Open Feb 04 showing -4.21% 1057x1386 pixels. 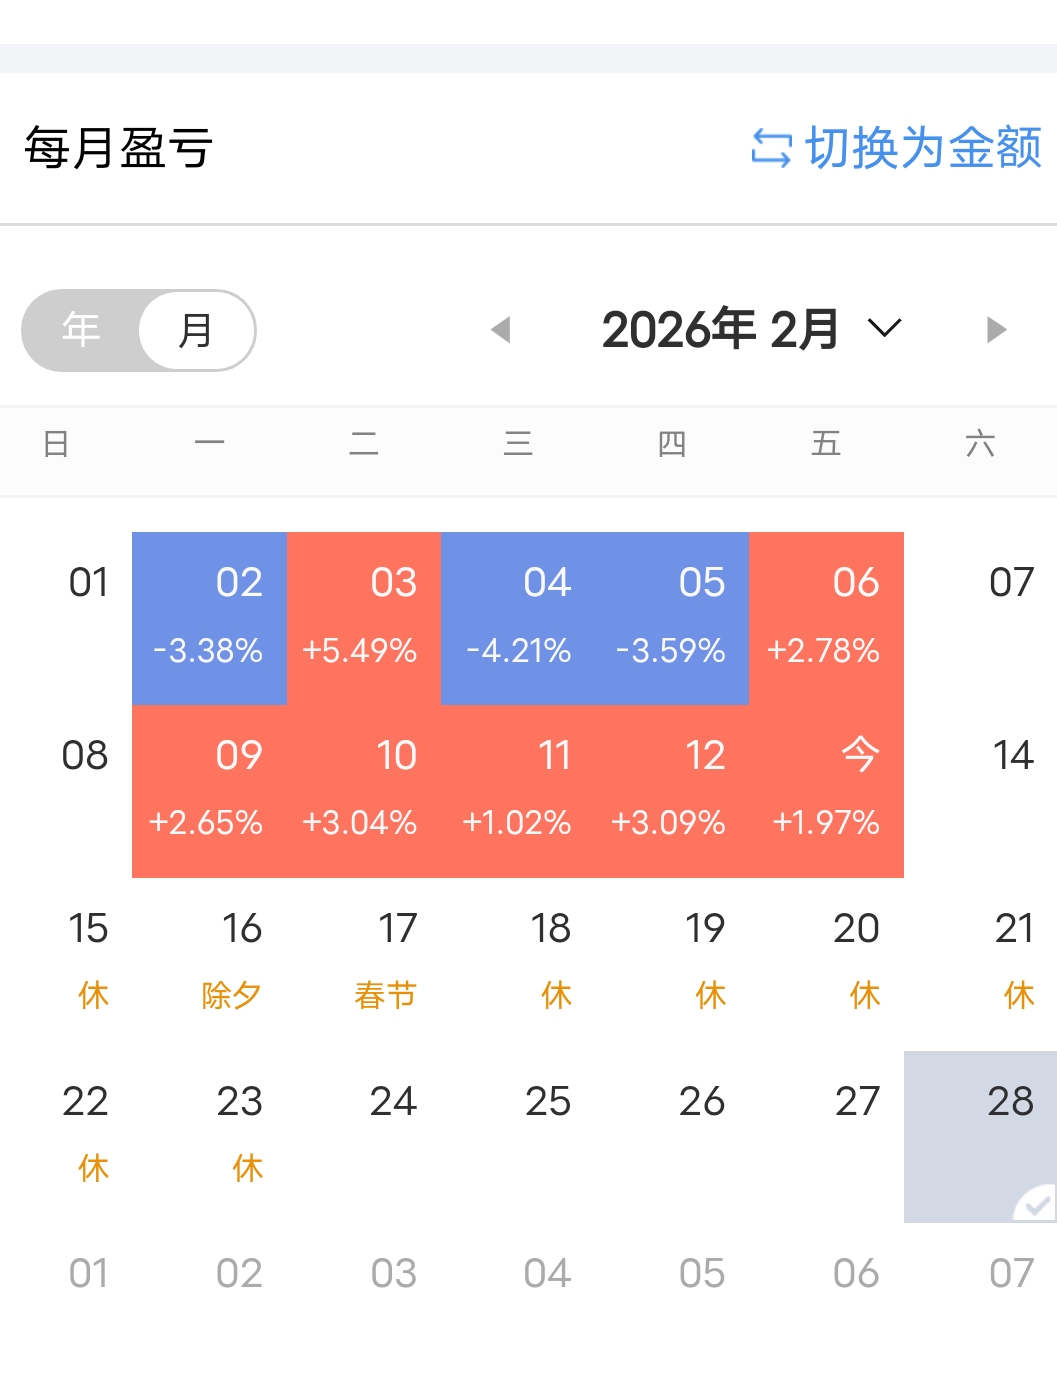click(518, 618)
